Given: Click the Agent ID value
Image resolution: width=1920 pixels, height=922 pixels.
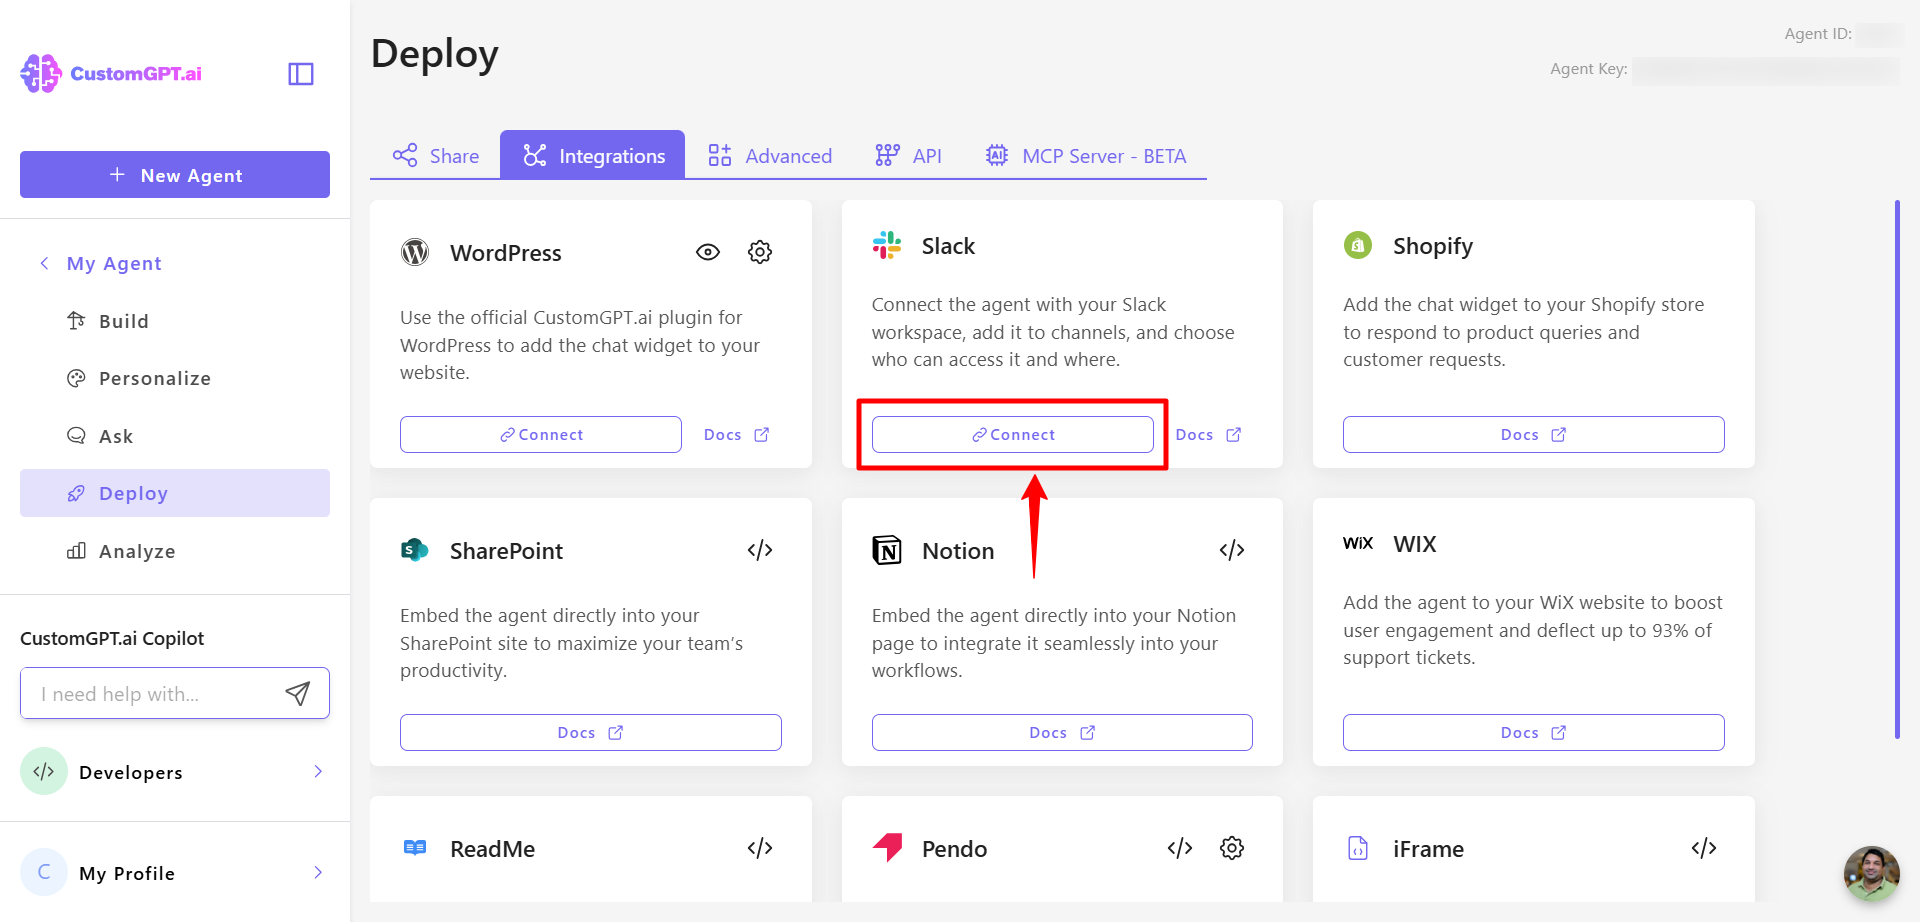Looking at the screenshot, I should pos(1879,34).
